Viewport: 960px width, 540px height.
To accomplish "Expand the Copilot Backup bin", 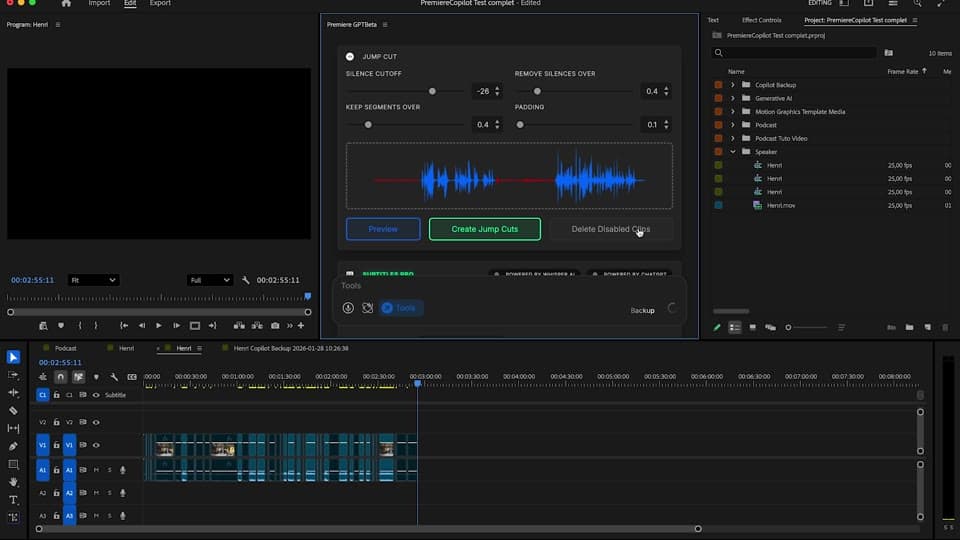I will (732, 85).
